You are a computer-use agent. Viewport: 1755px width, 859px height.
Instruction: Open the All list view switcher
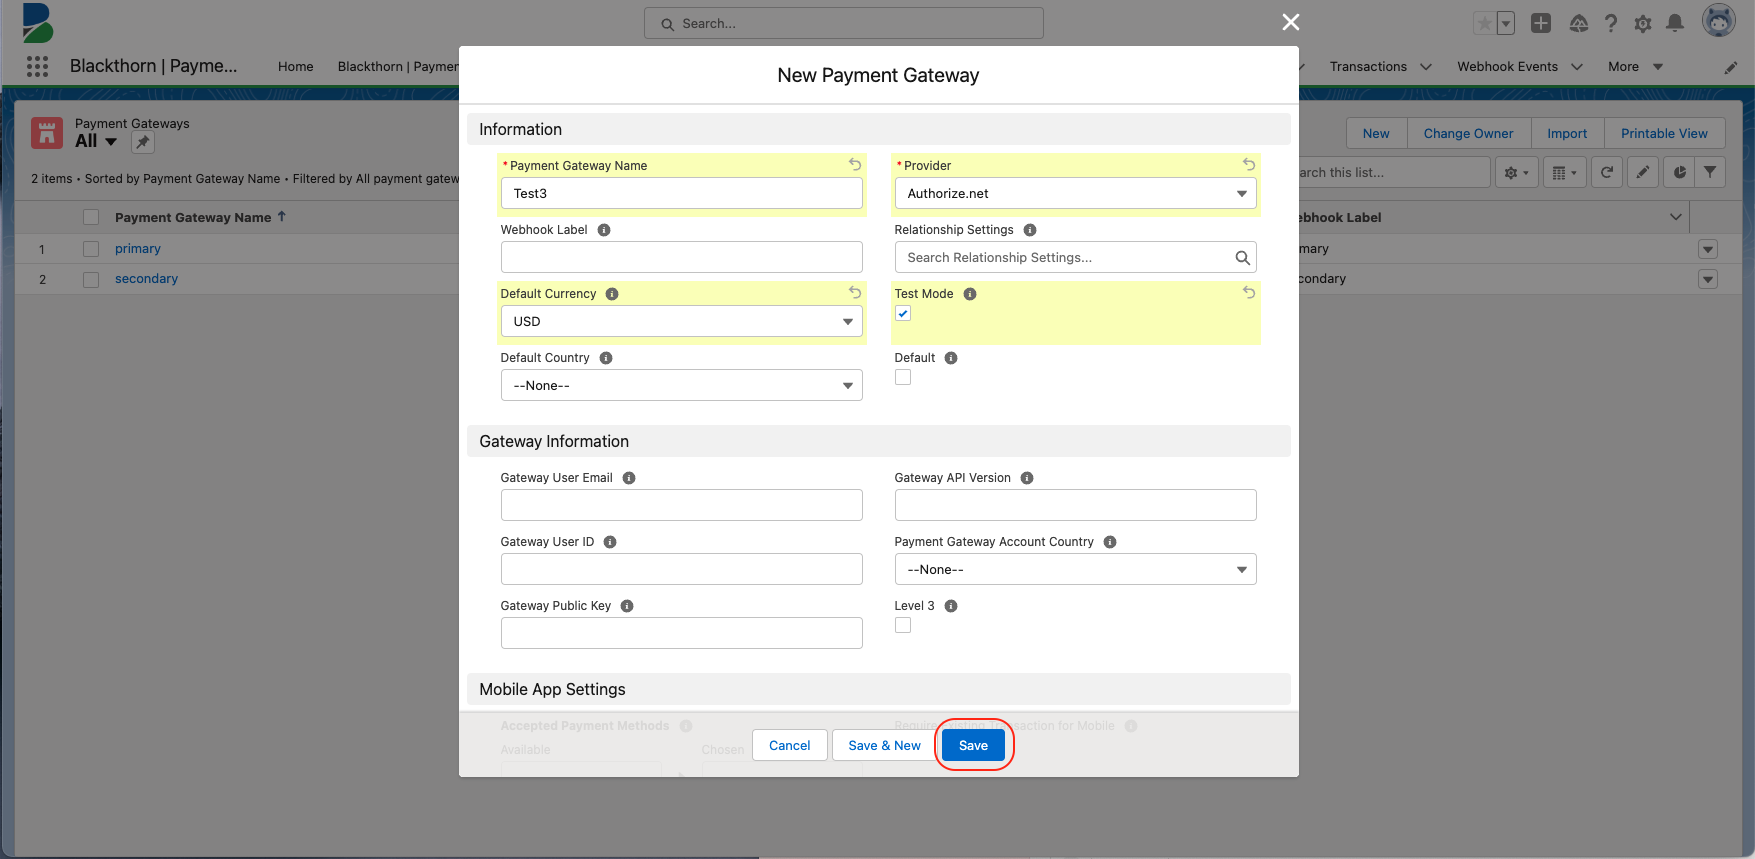[96, 142]
